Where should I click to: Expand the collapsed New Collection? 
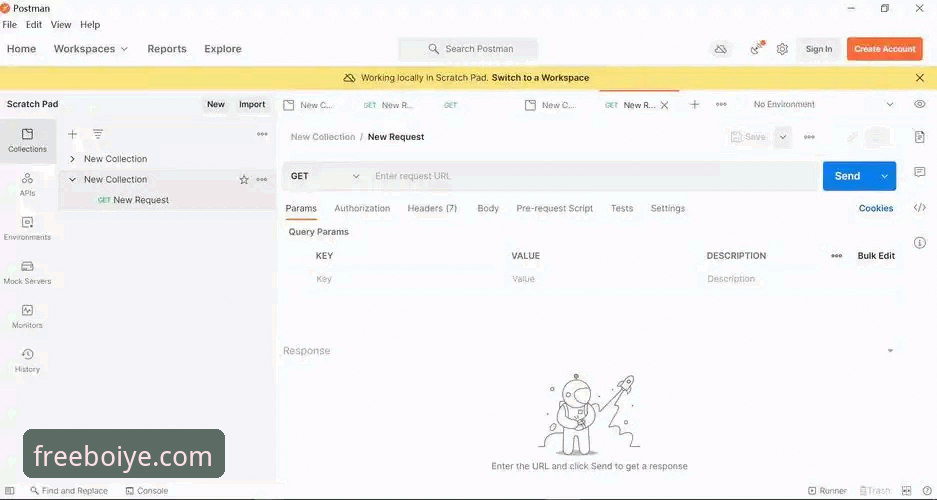tap(72, 159)
